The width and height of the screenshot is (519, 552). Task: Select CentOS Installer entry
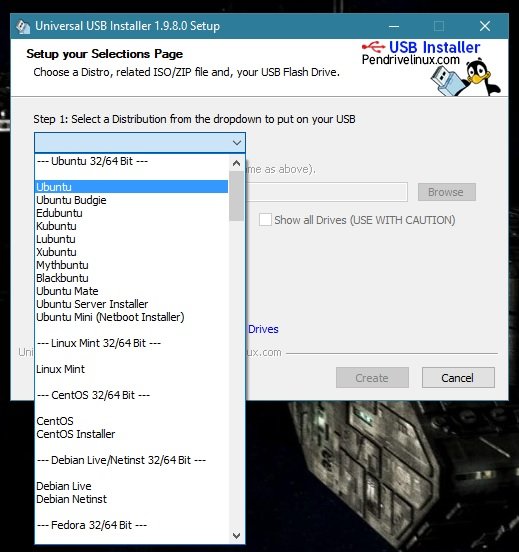(131, 434)
